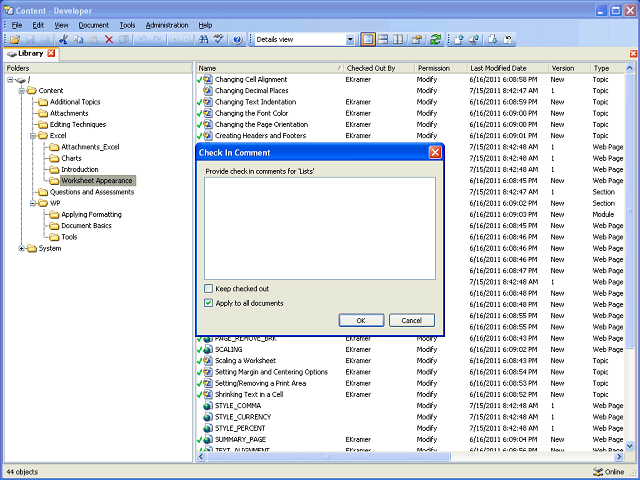Select the Additional Topics folder
640x480 pixels.
pos(75,102)
